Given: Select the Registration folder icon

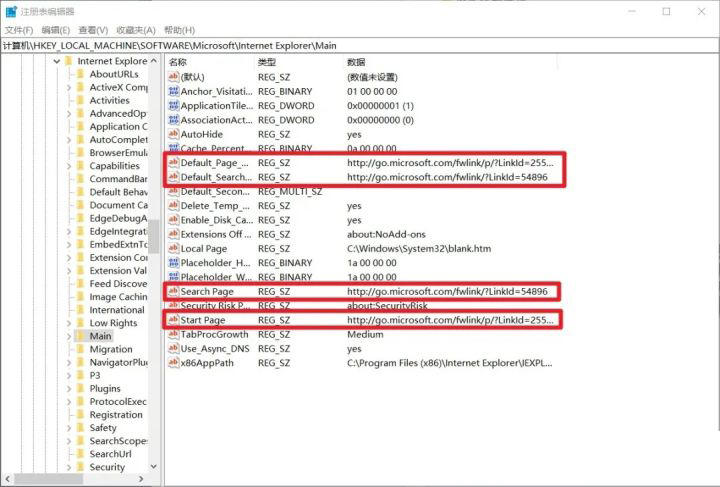Looking at the screenshot, I should [x=80, y=414].
